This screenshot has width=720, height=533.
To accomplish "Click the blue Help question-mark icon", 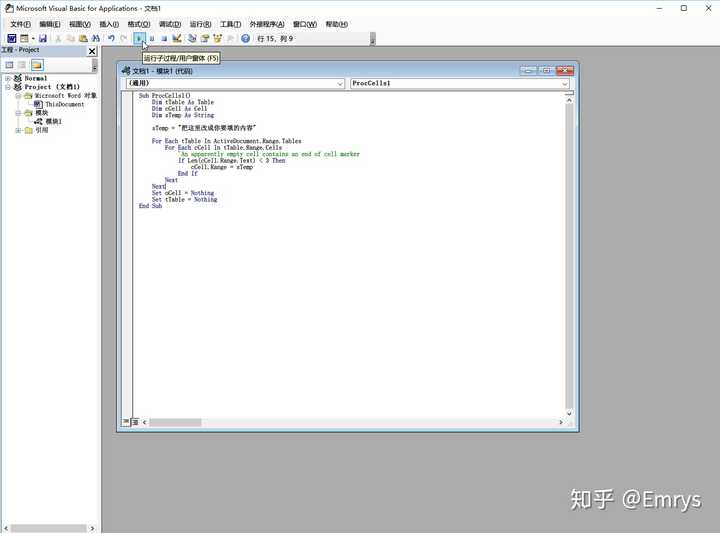I will pyautogui.click(x=246, y=39).
